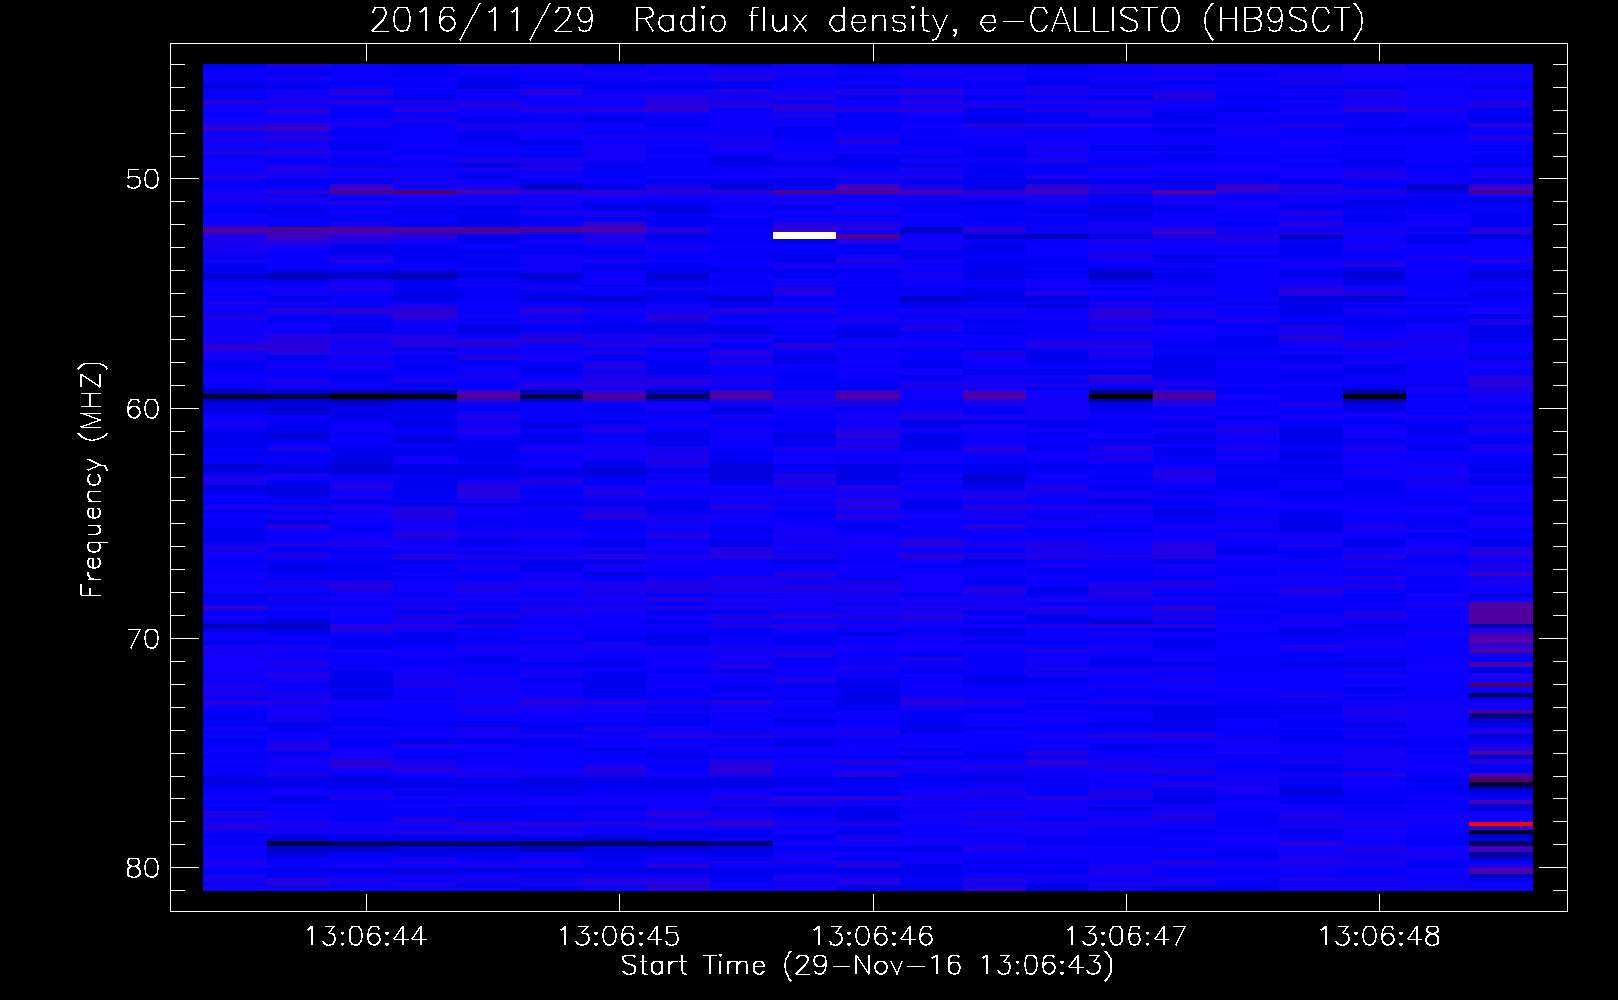This screenshot has height=1000, width=1618.
Task: Click the white saturated bar near 52 MHz
Action: [x=804, y=236]
